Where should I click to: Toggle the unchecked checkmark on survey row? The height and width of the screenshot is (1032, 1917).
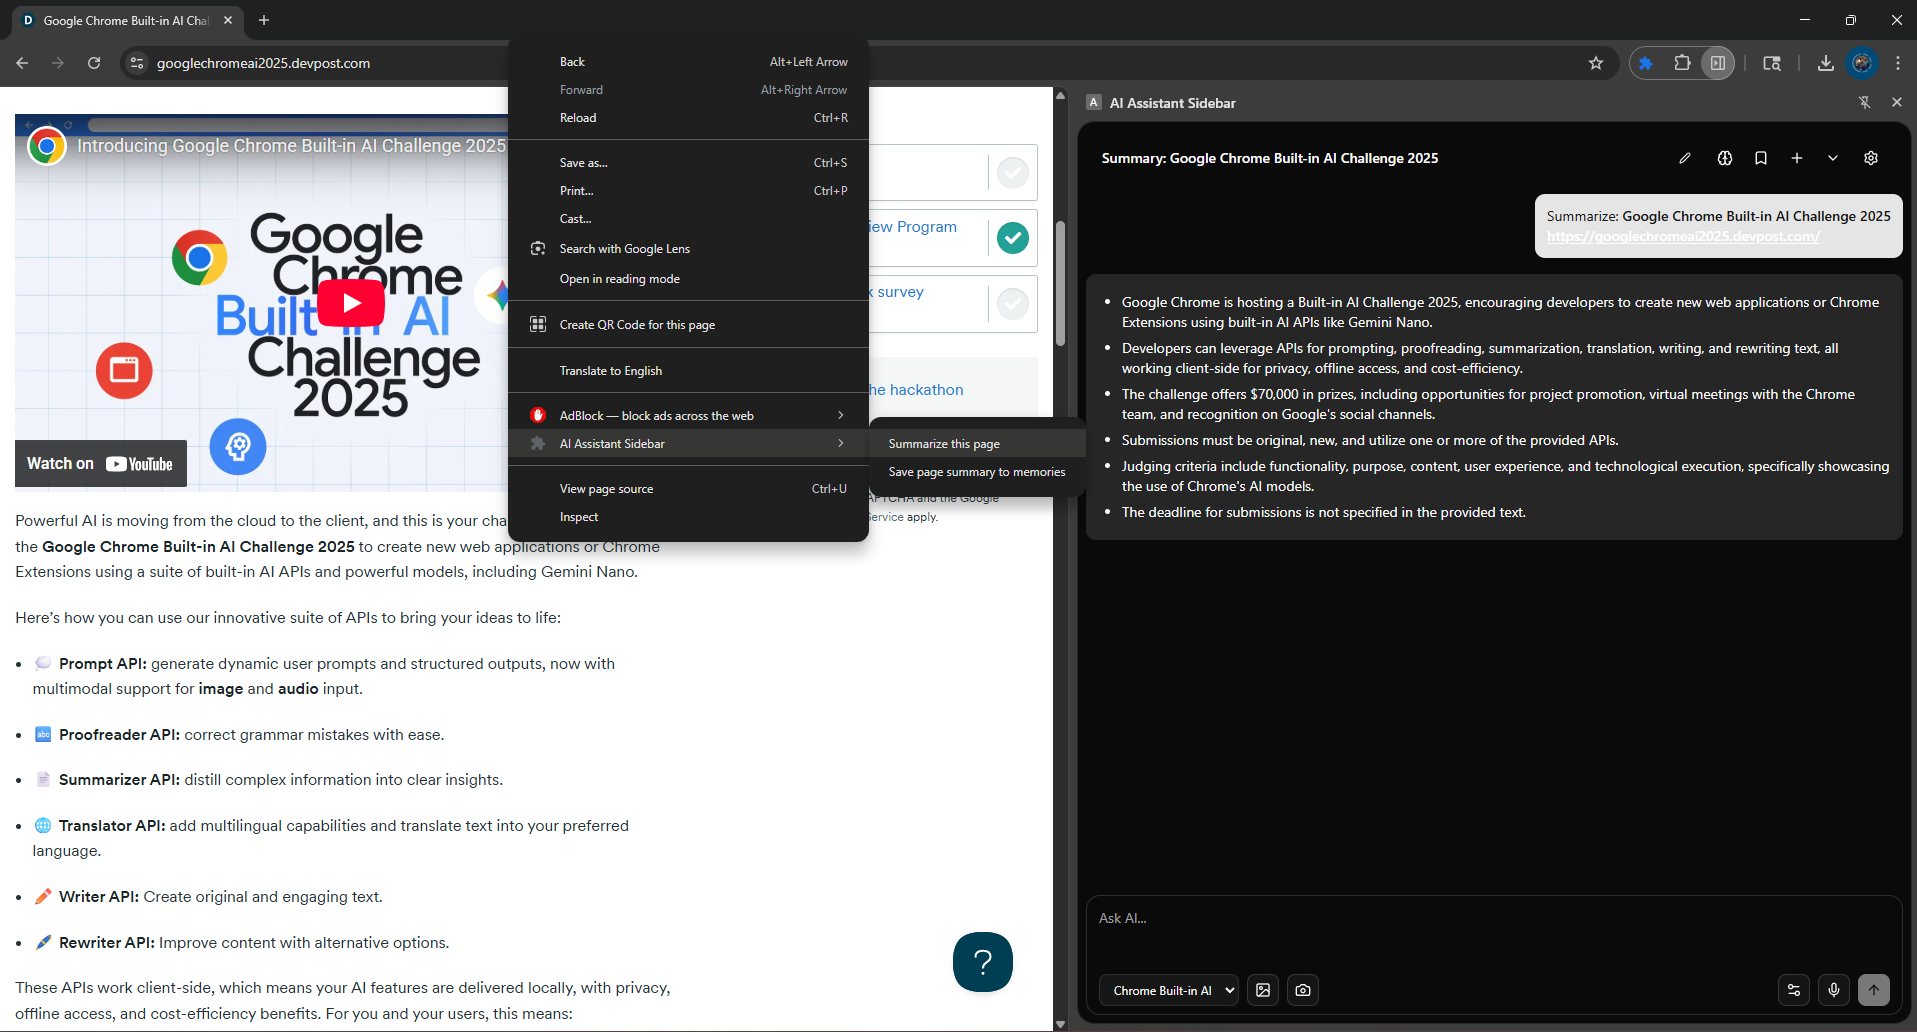[1013, 303]
